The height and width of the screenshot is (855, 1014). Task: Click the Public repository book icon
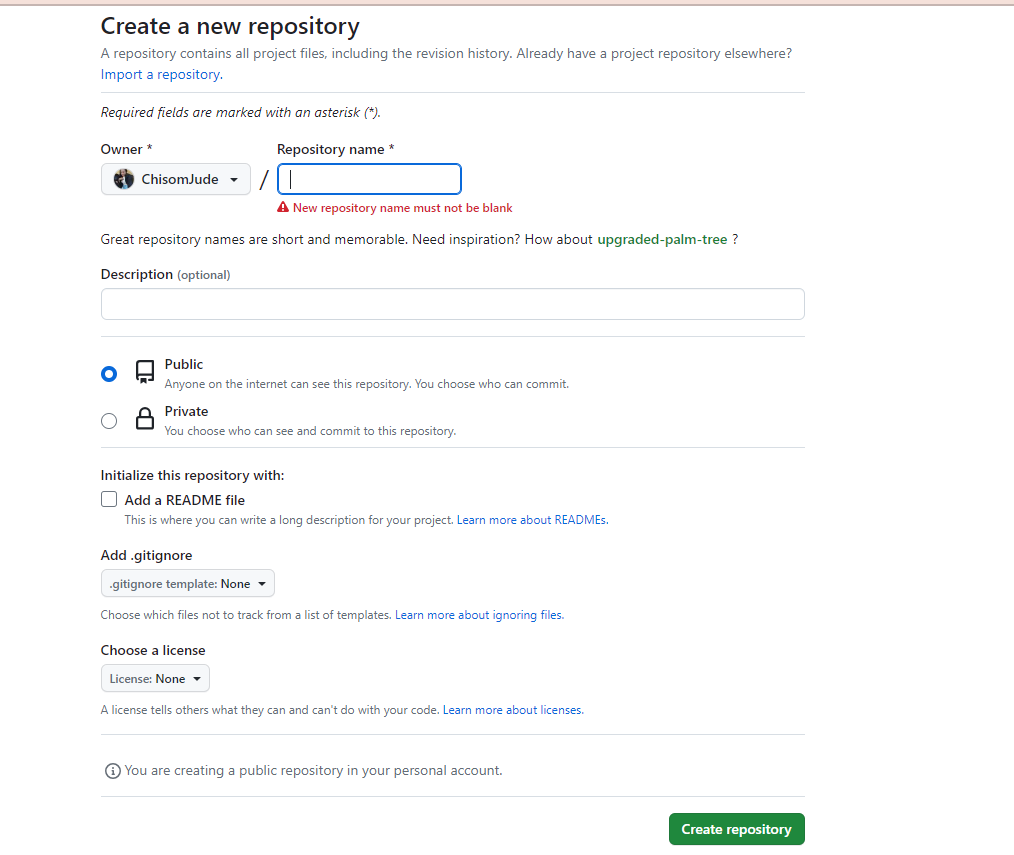coord(145,373)
